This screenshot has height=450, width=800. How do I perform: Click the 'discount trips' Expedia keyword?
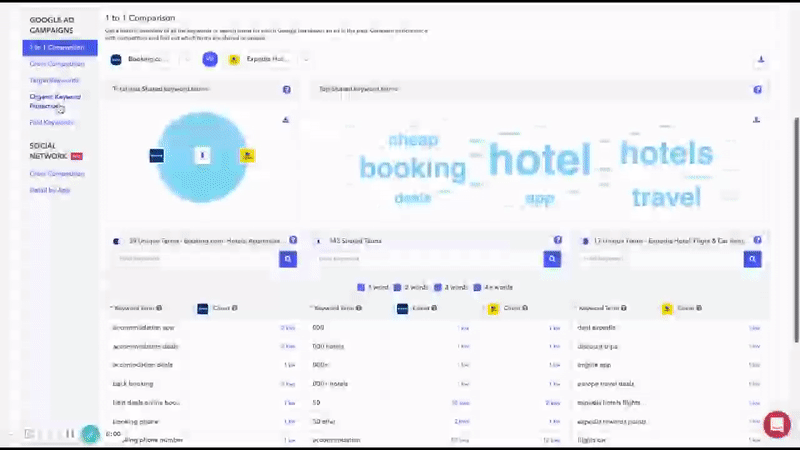click(597, 346)
